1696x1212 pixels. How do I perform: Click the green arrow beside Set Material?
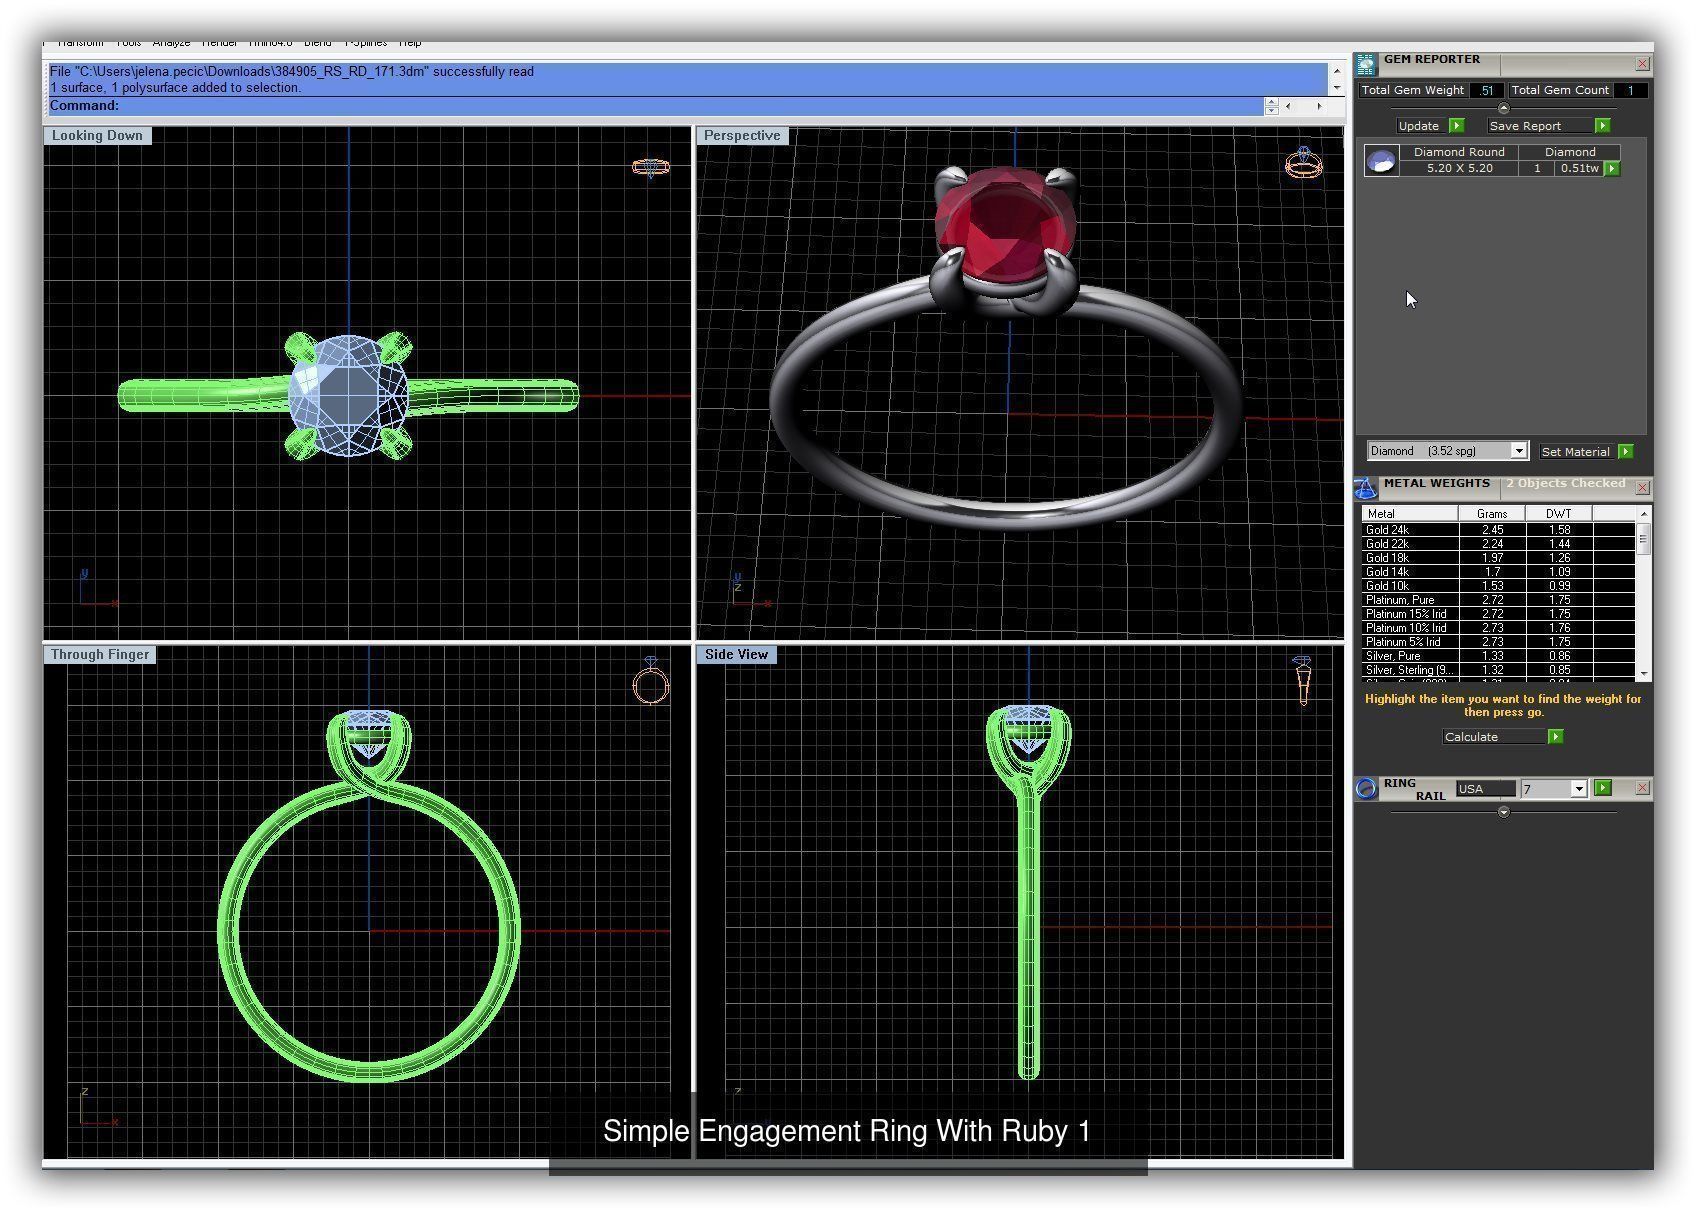[x=1625, y=452]
